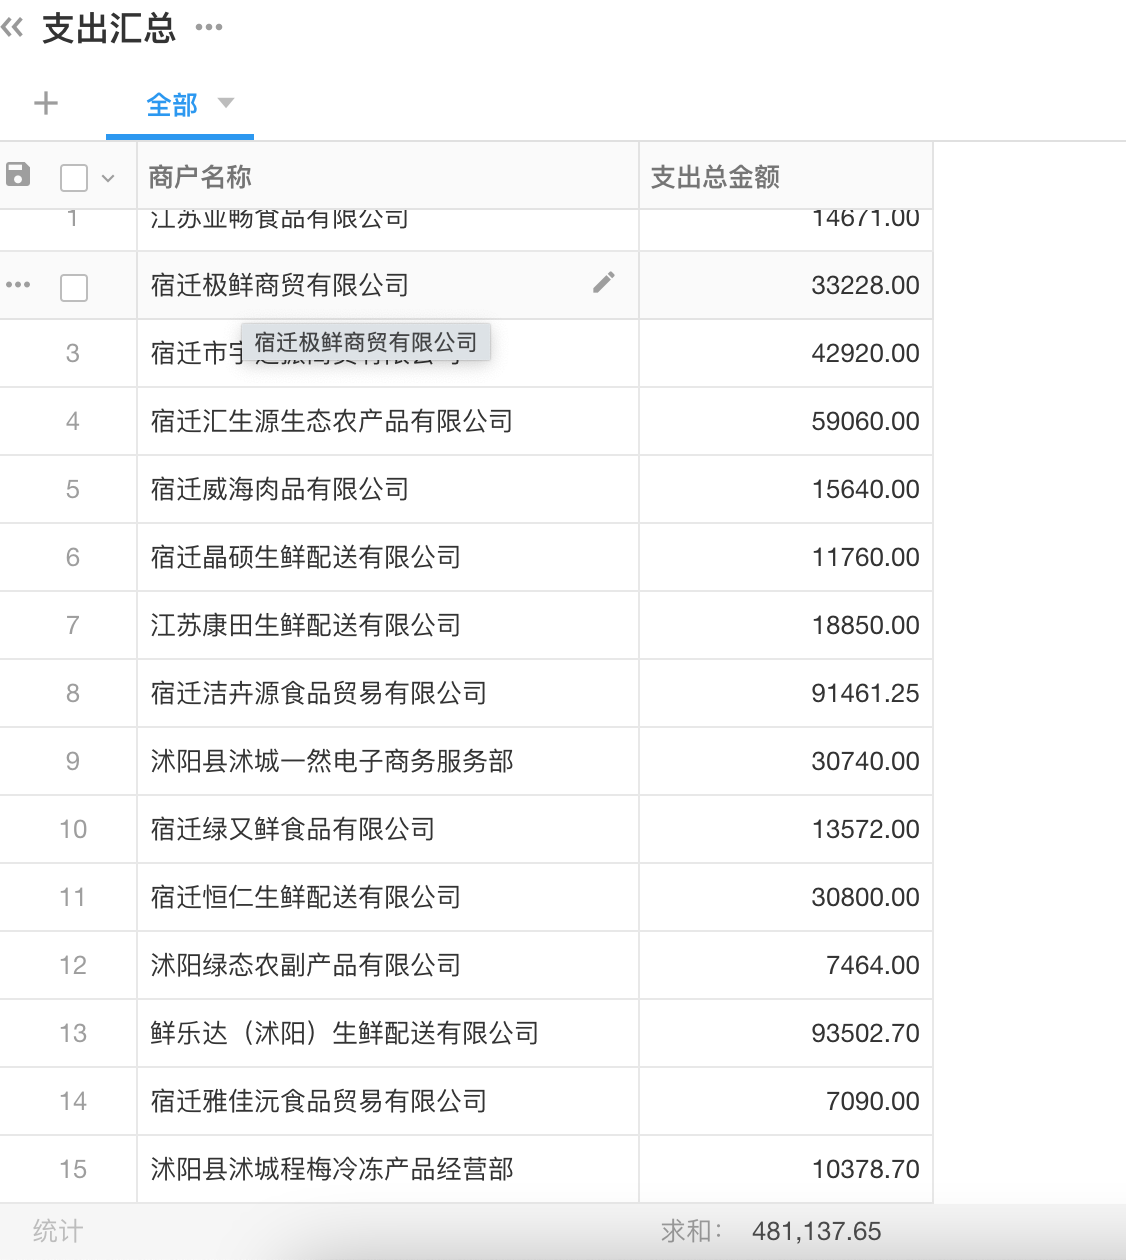Open row actions via the ... icon
The height and width of the screenshot is (1260, 1126).
[18, 284]
